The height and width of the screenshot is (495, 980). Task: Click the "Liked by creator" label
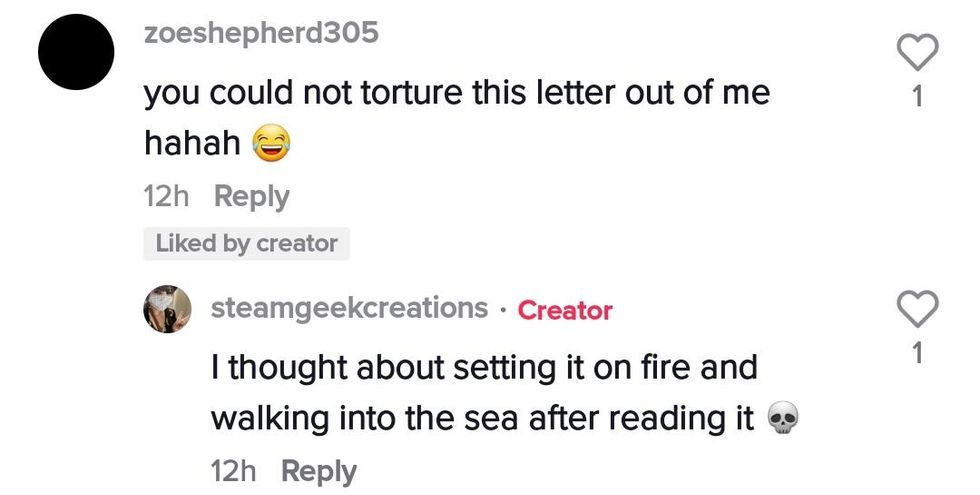tap(247, 243)
